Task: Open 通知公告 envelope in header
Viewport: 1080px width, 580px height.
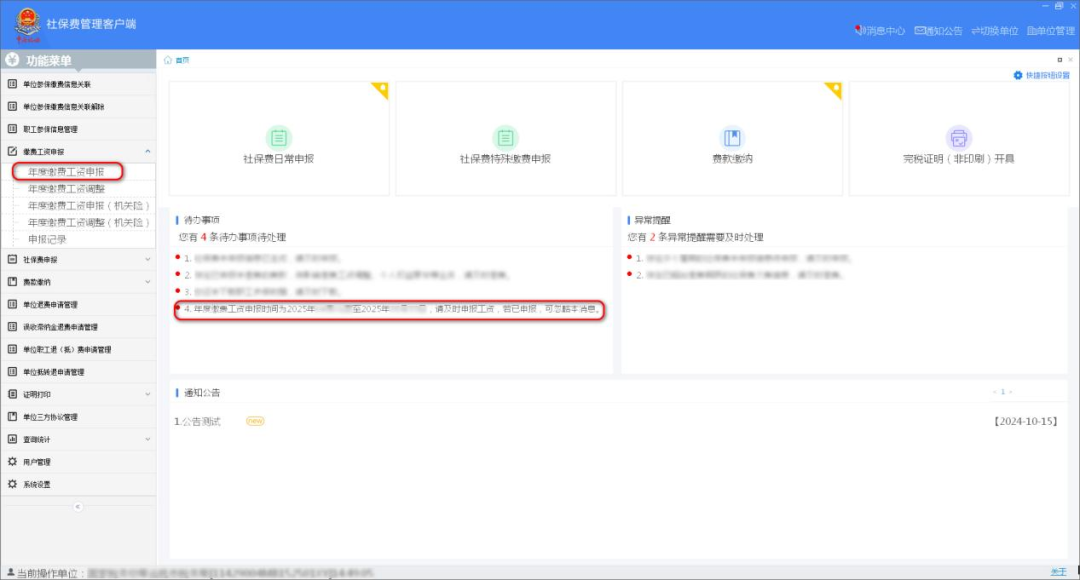Action: (x=938, y=31)
